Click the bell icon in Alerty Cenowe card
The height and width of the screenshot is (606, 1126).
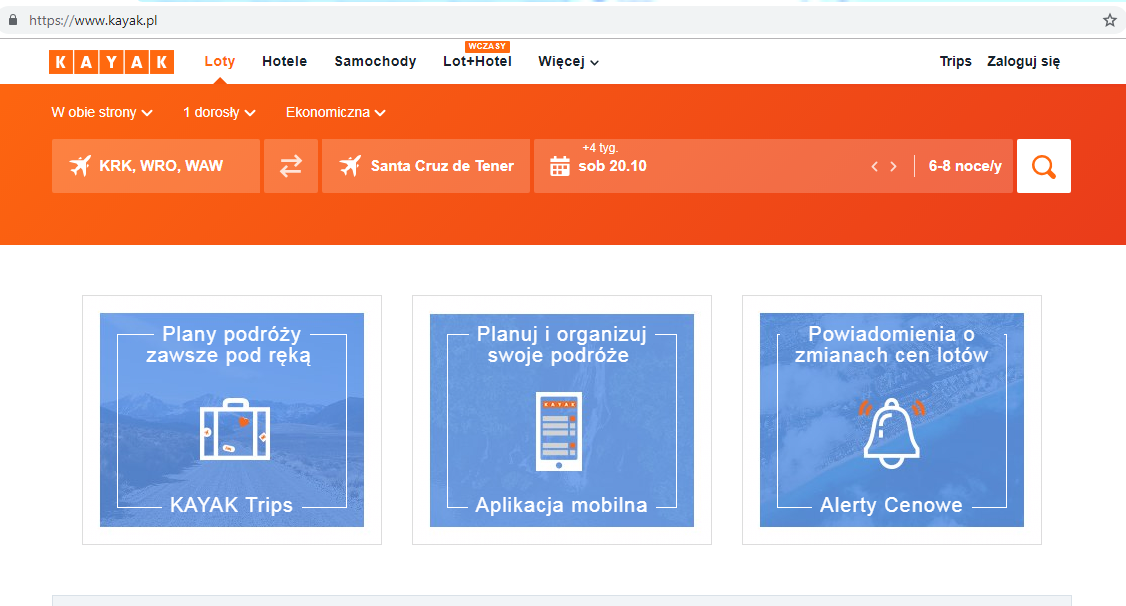pyautogui.click(x=891, y=433)
